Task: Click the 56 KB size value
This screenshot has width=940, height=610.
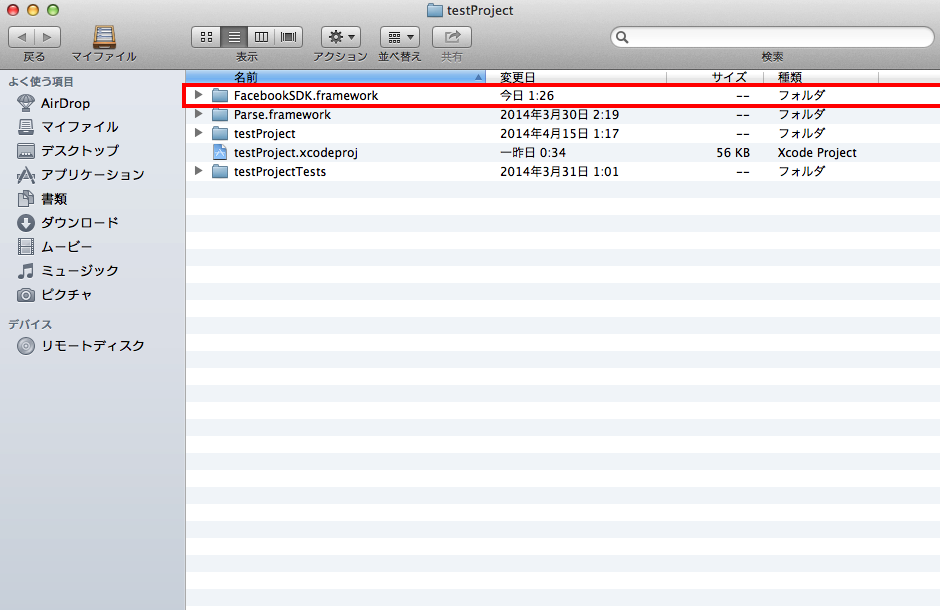Action: 733,153
